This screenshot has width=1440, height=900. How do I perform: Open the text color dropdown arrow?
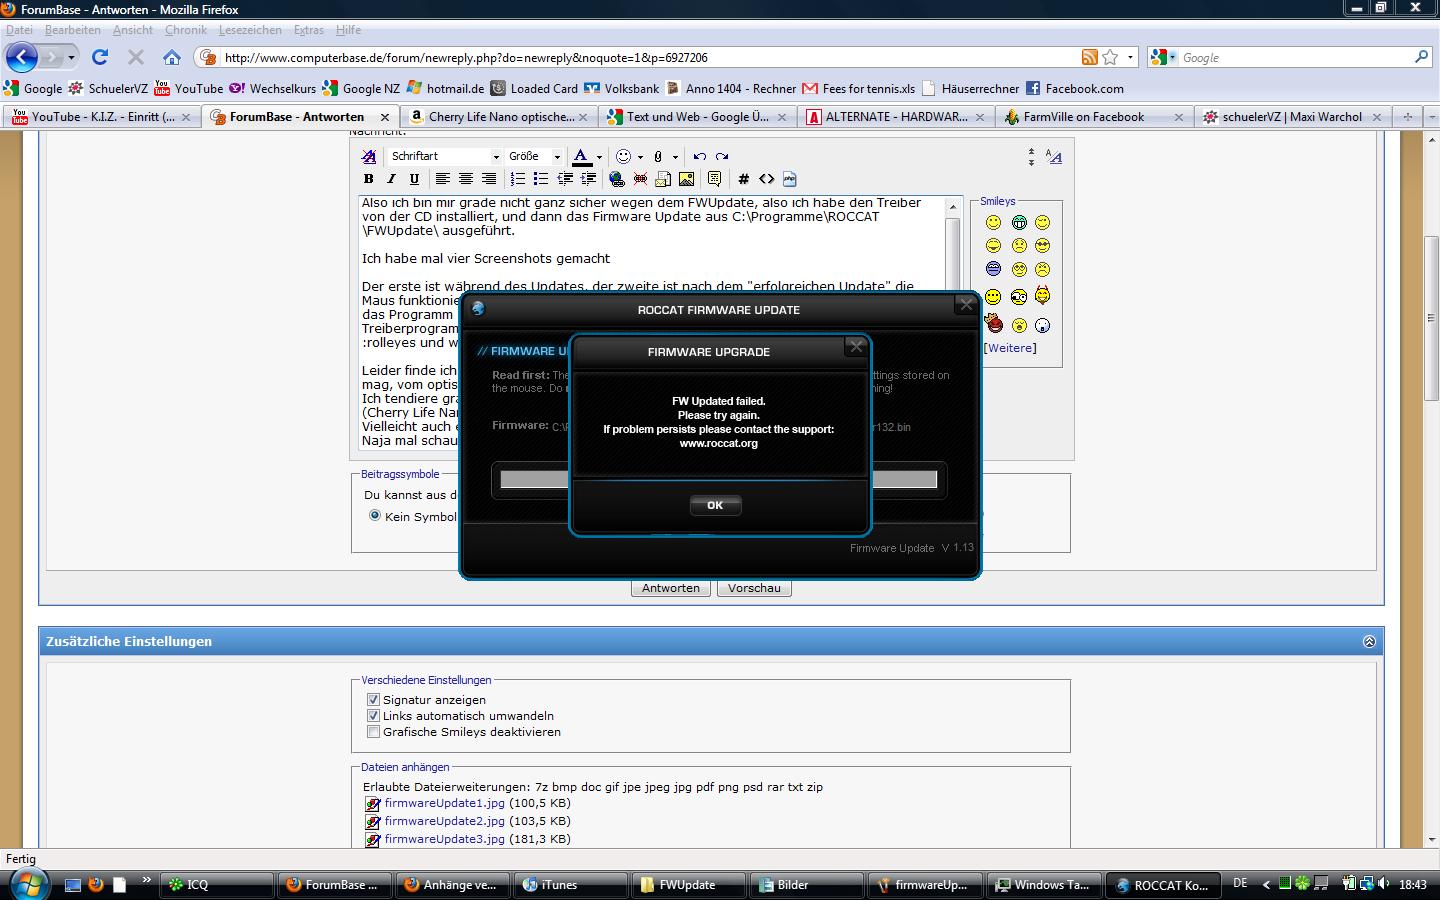(x=599, y=157)
